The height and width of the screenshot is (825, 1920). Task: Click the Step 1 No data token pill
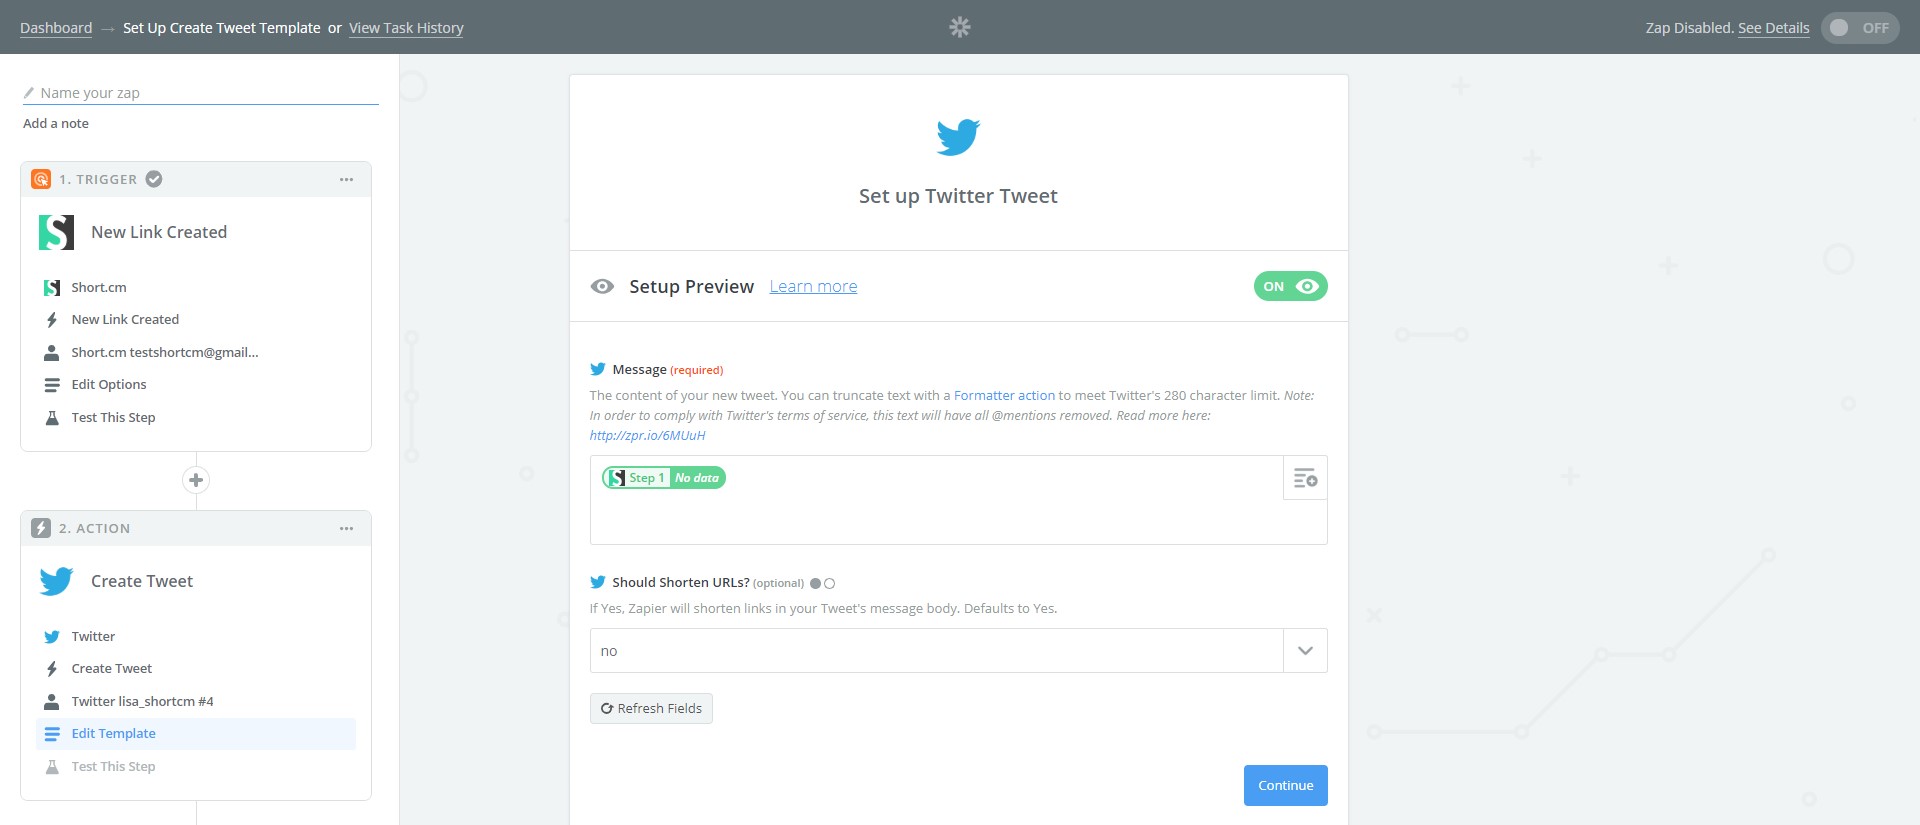point(663,477)
